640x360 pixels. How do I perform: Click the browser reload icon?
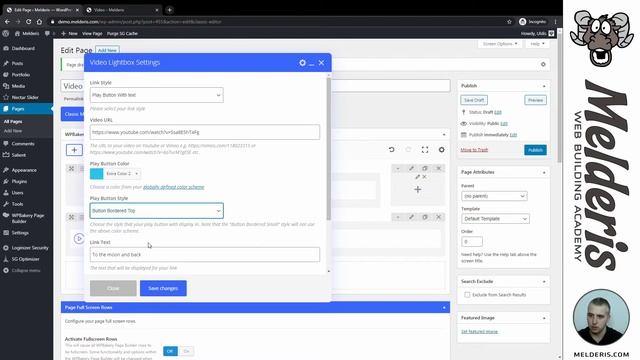(29, 22)
